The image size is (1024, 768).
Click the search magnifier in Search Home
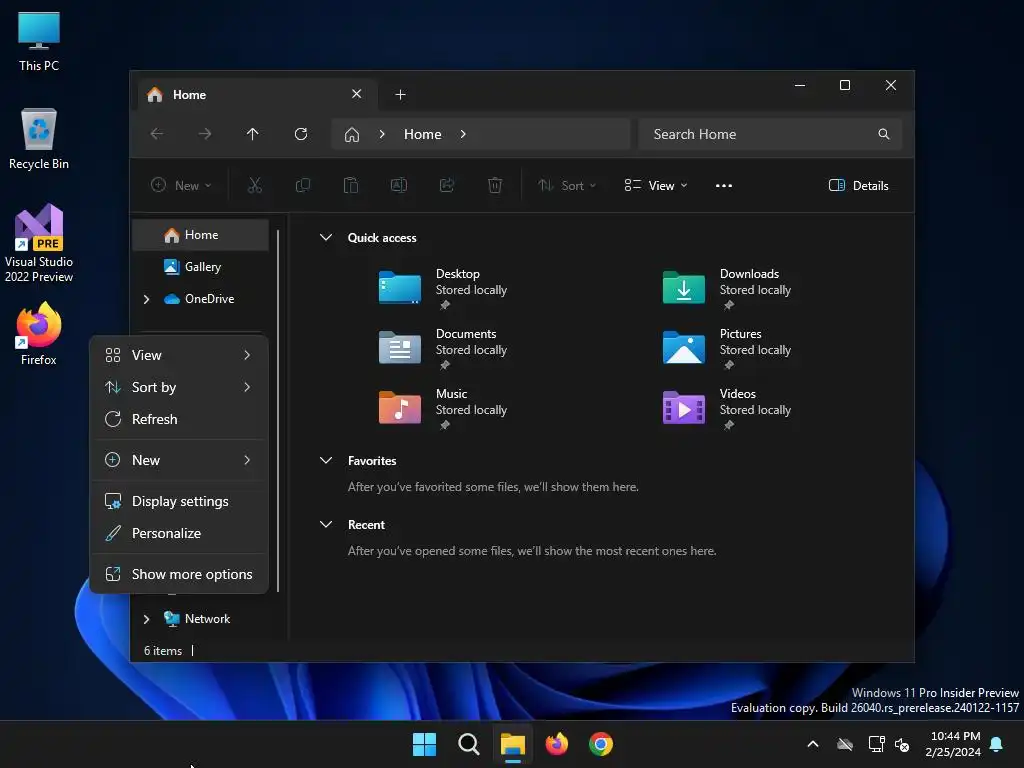884,134
